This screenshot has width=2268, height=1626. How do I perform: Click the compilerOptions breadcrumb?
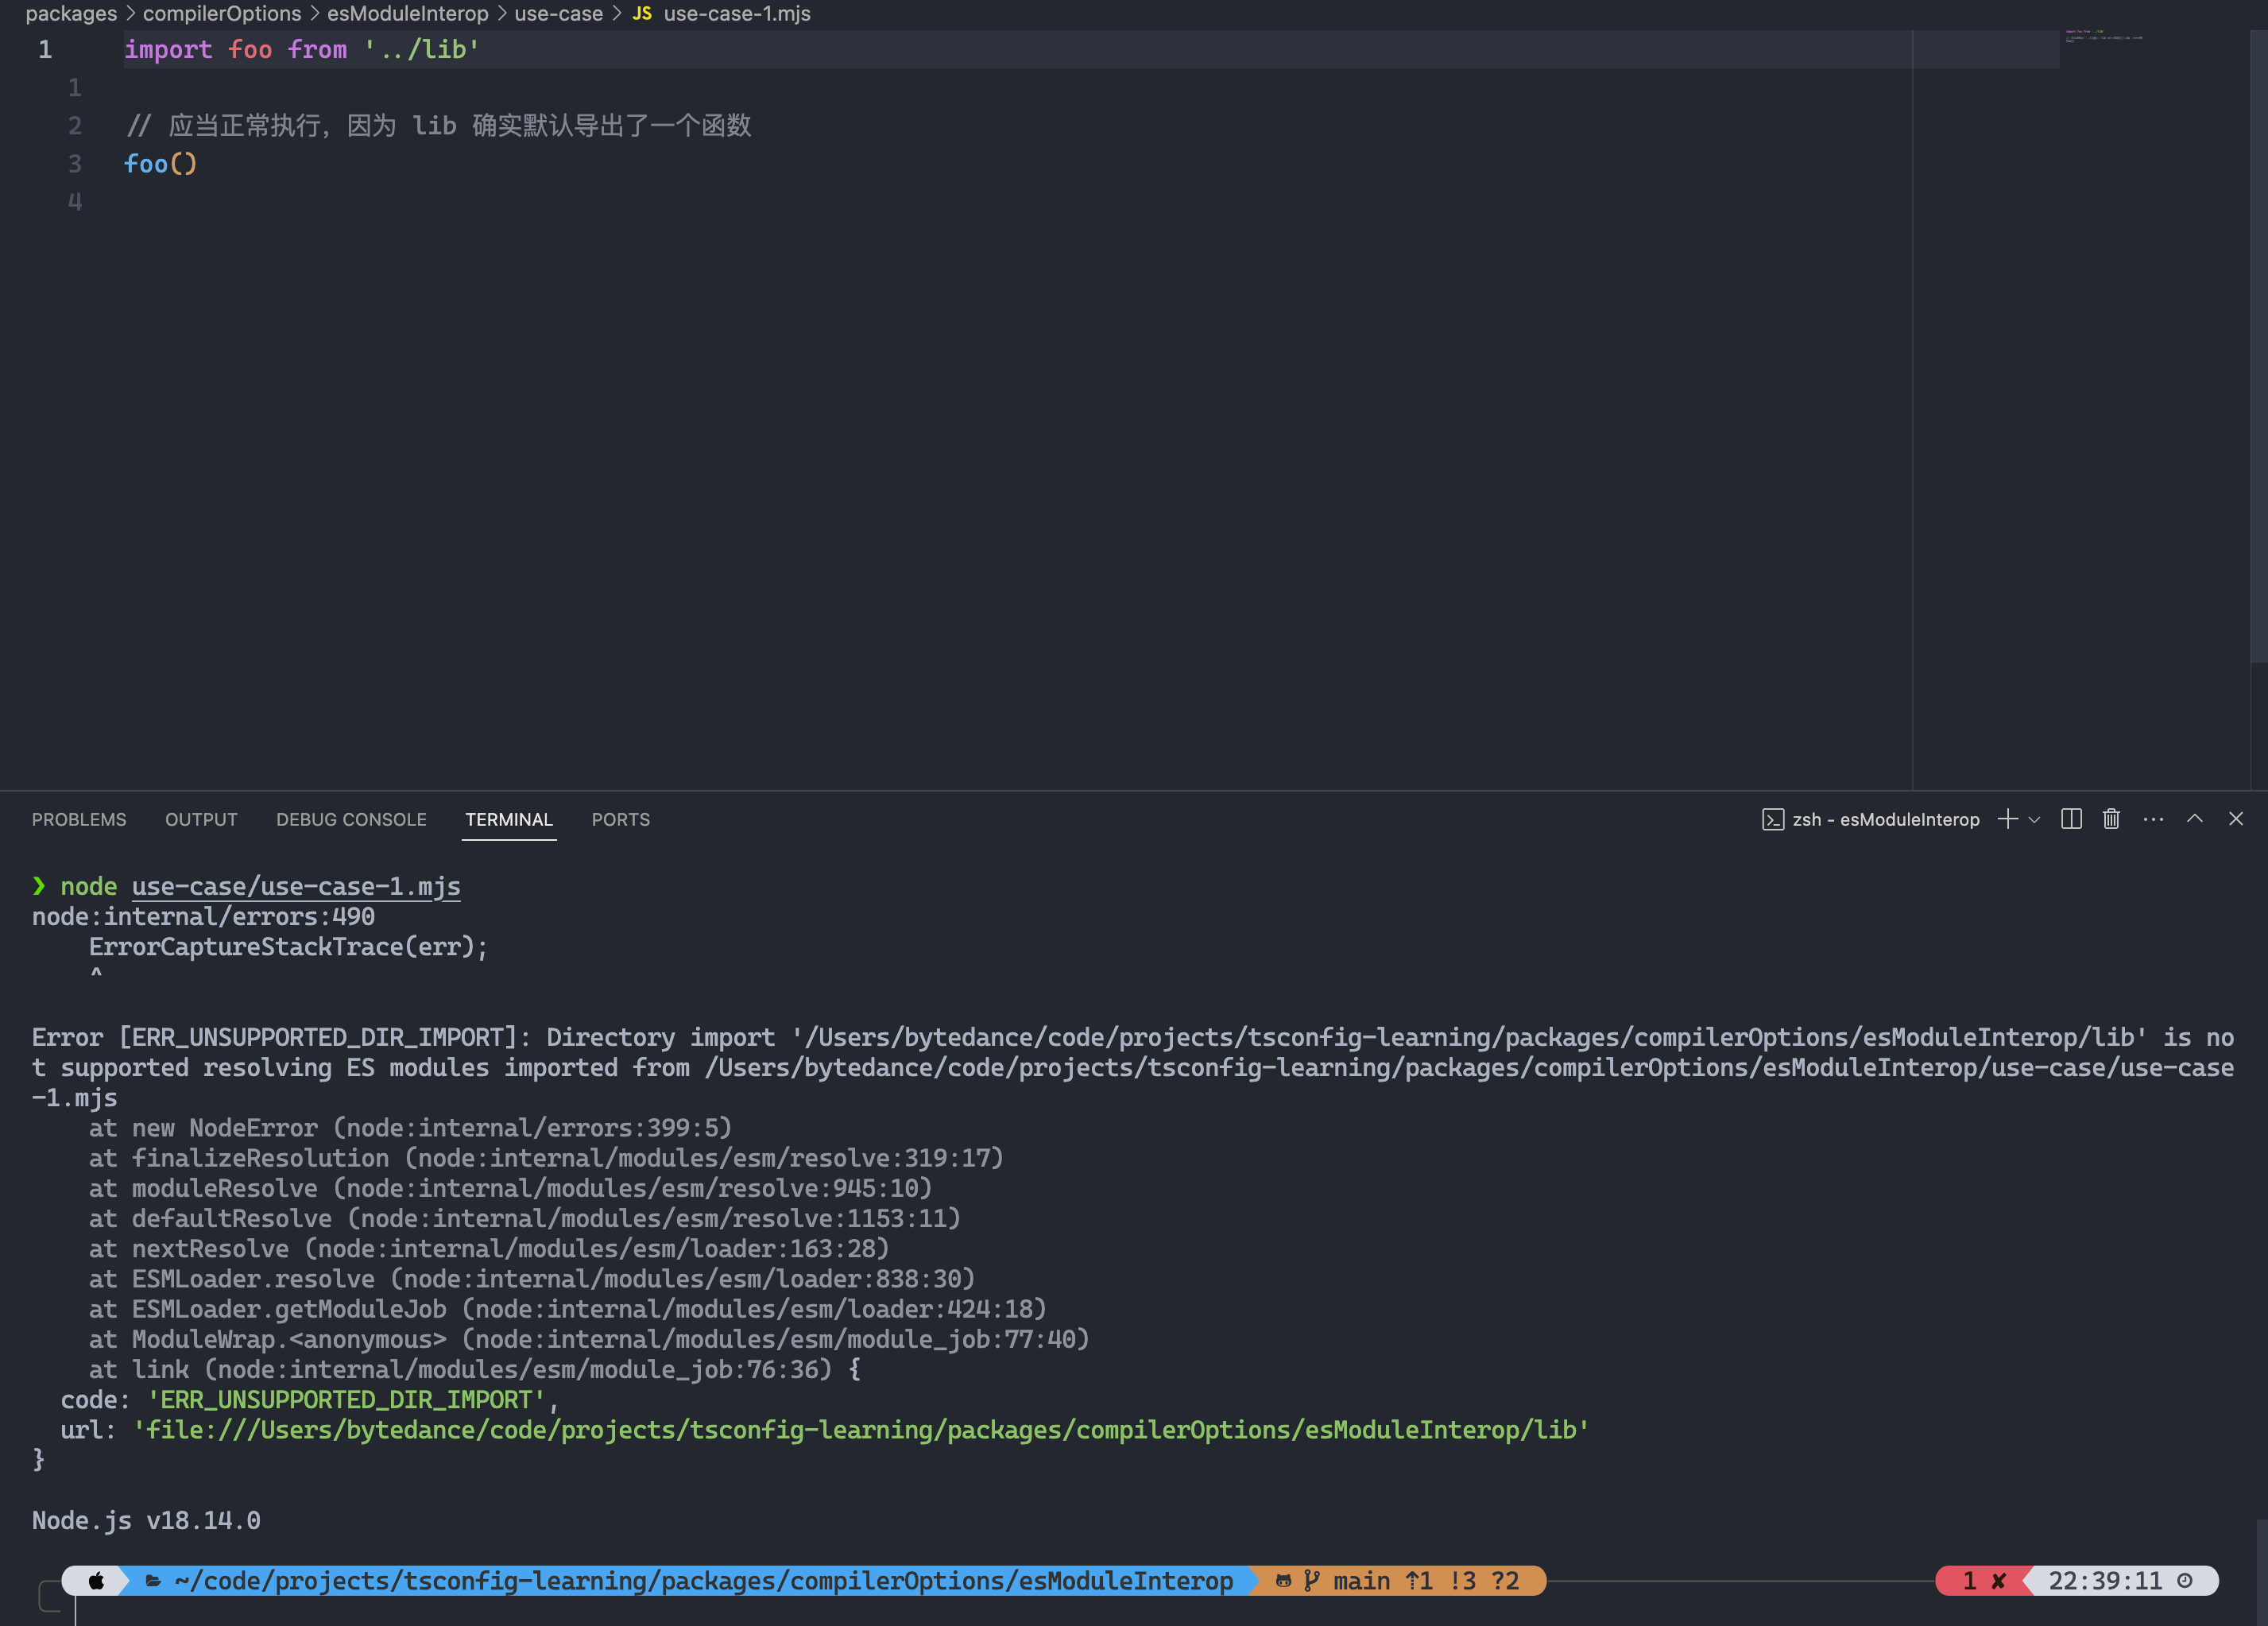(222, 13)
